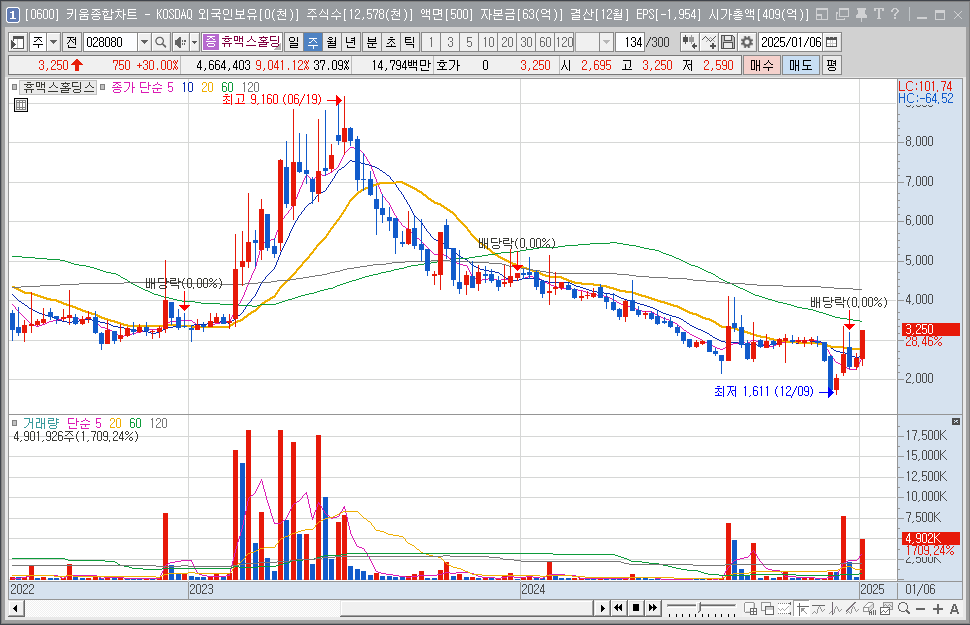This screenshot has width=970, height=625.
Task: Pin the window with pushpin icon
Action: point(861,14)
